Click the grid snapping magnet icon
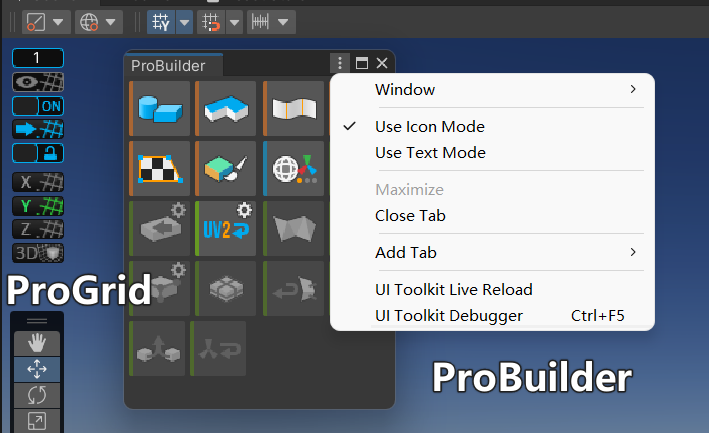Viewport: 709px width, 433px height. 211,22
